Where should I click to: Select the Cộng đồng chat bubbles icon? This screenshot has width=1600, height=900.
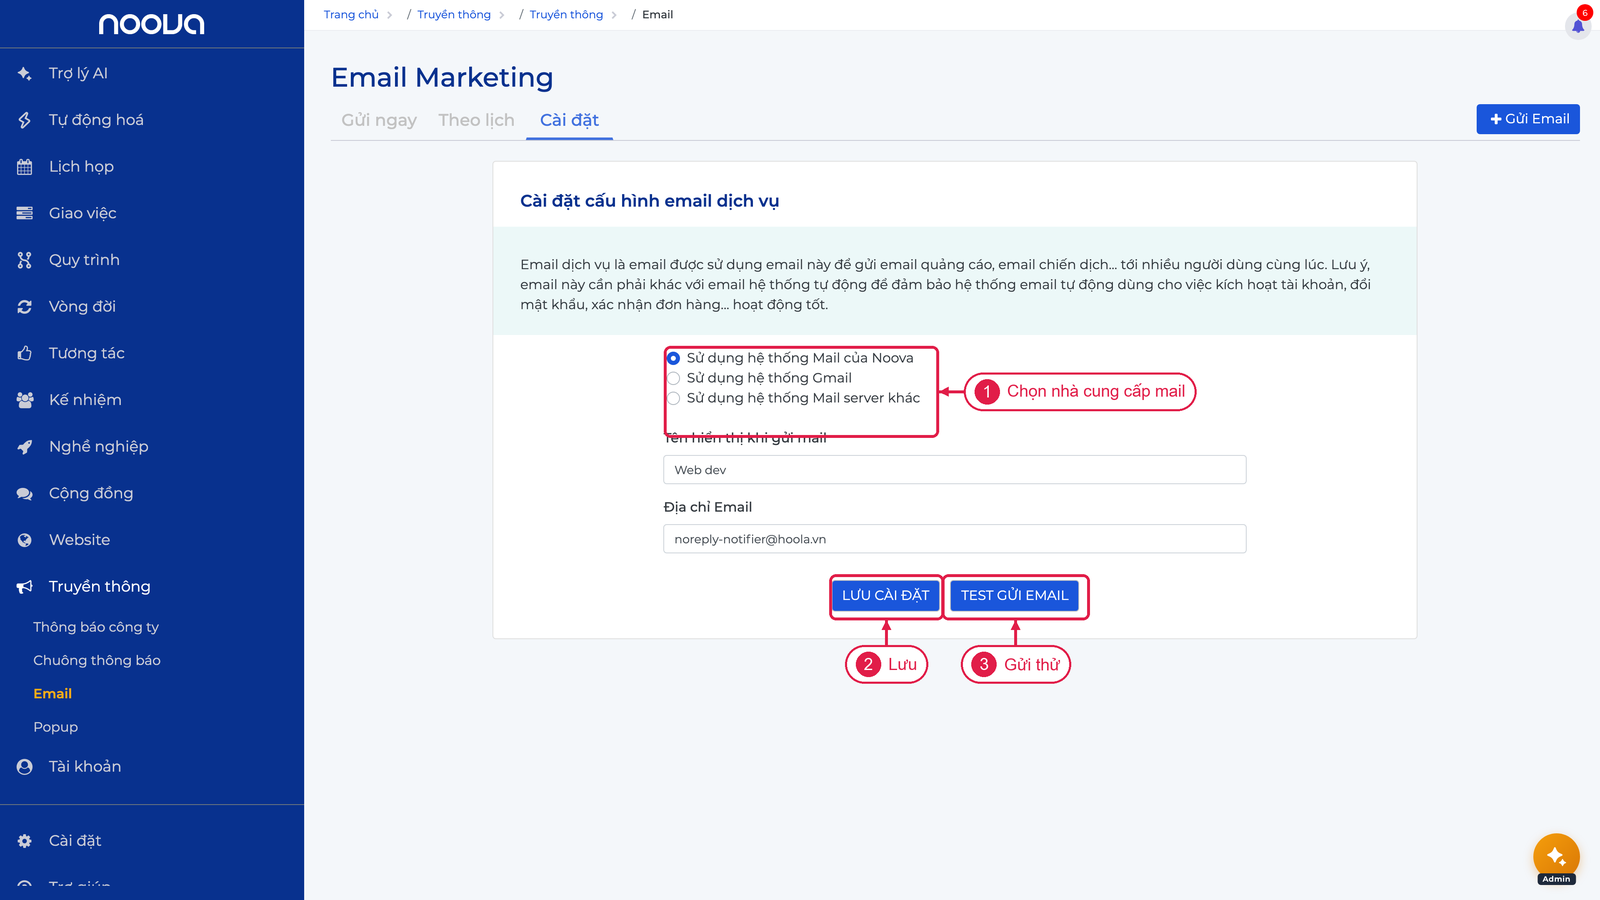[25, 493]
